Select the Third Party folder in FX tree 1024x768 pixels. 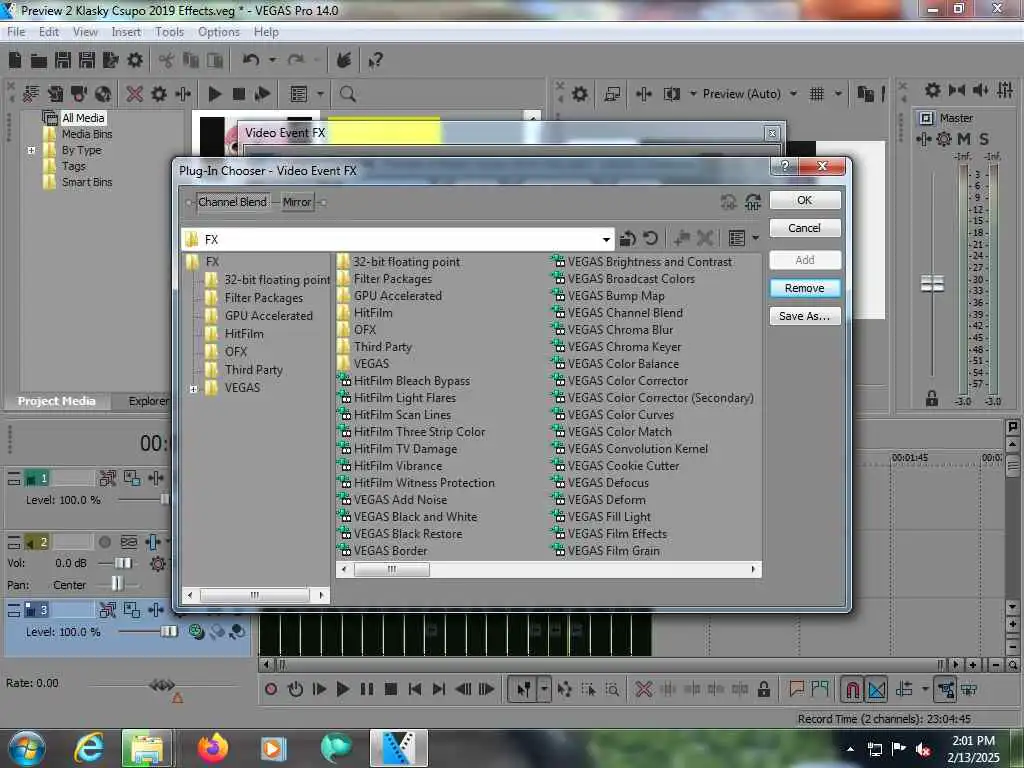pyautogui.click(x=244, y=370)
